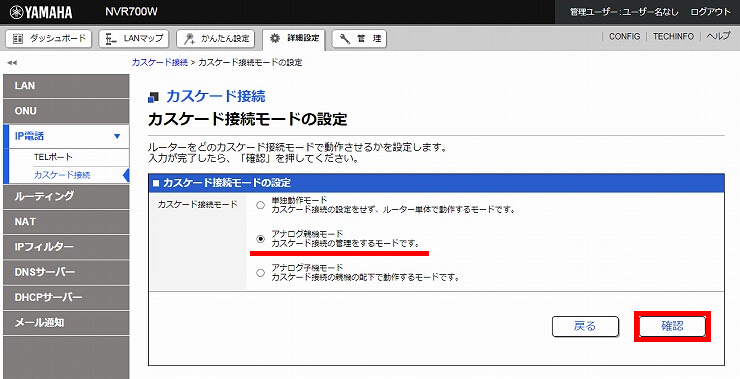
Task: Click the 戻る button
Action: pyautogui.click(x=585, y=326)
